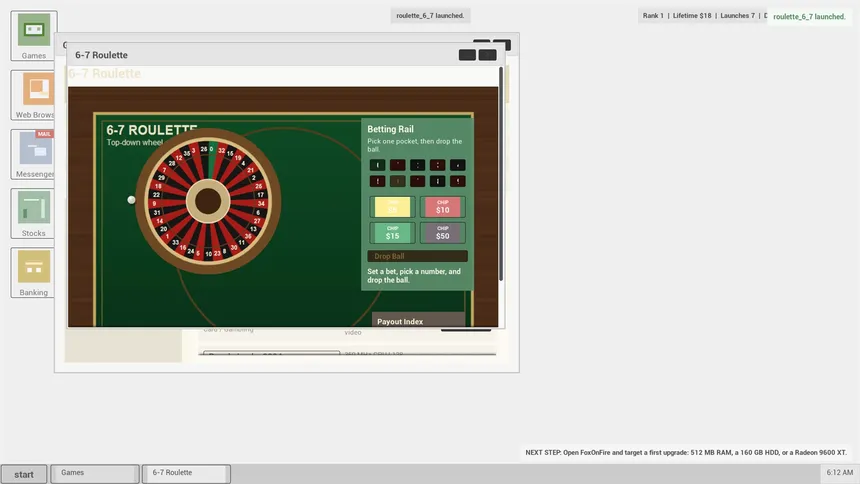
Task: Select the red $10 chip
Action: [443, 207]
